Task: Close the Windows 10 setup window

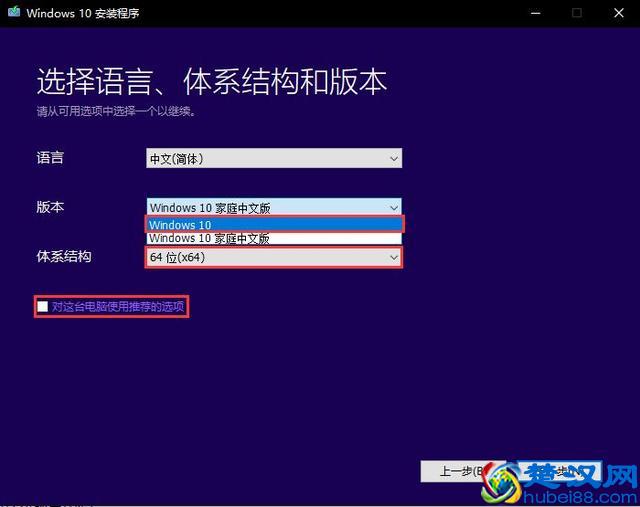Action: (x=619, y=13)
